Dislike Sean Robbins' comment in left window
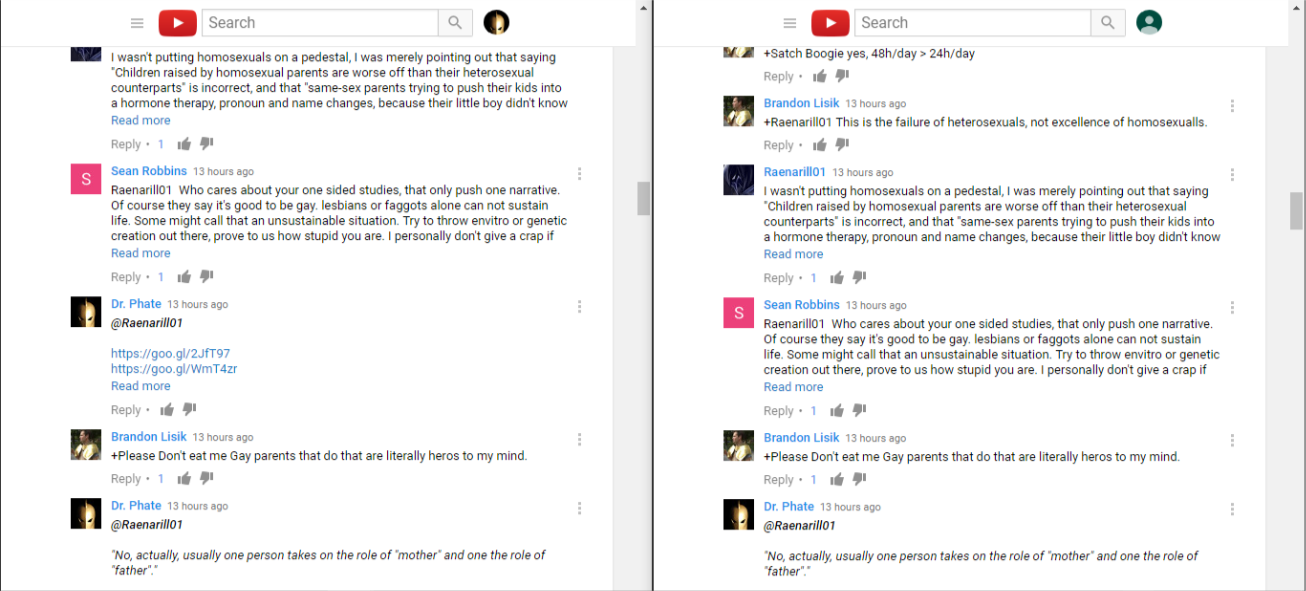Screen dimensions: 1306x591 point(206,277)
